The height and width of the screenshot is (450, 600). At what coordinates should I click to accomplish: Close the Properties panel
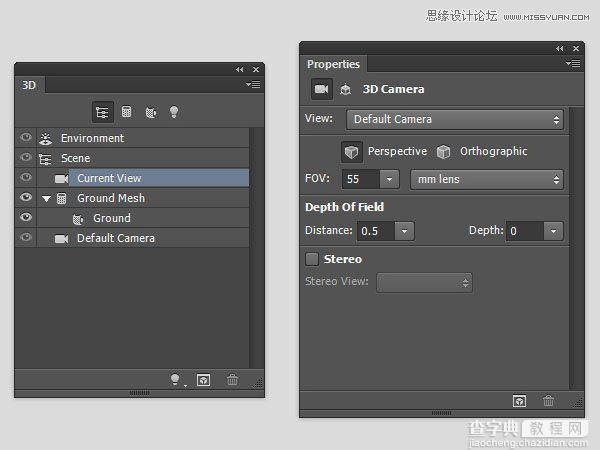[576, 48]
